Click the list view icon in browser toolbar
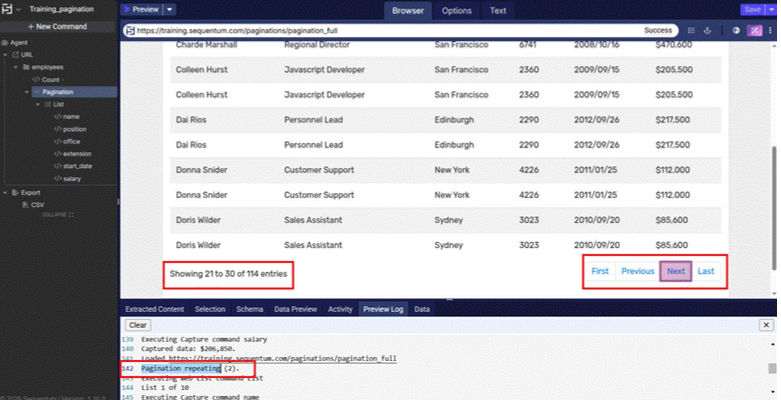The height and width of the screenshot is (400, 781). 690,30
